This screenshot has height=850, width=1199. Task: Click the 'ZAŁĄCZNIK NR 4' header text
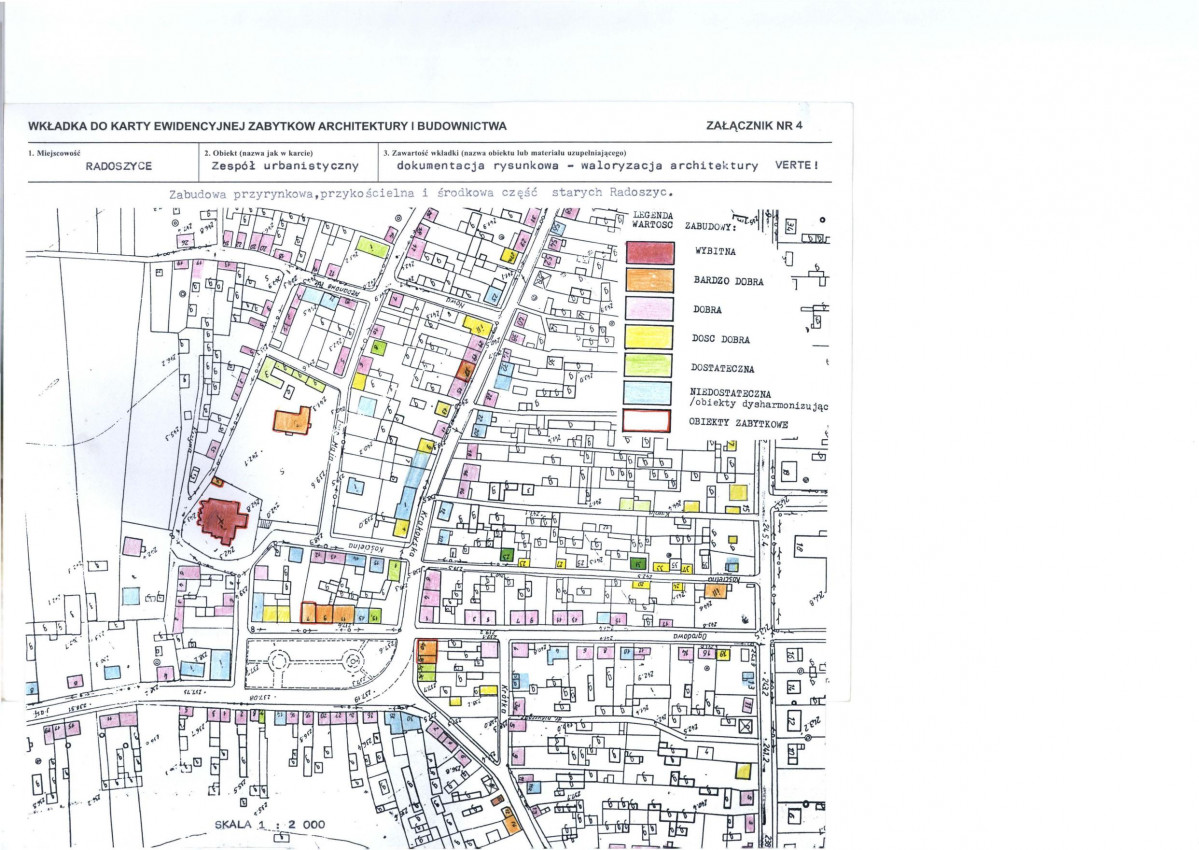click(754, 125)
